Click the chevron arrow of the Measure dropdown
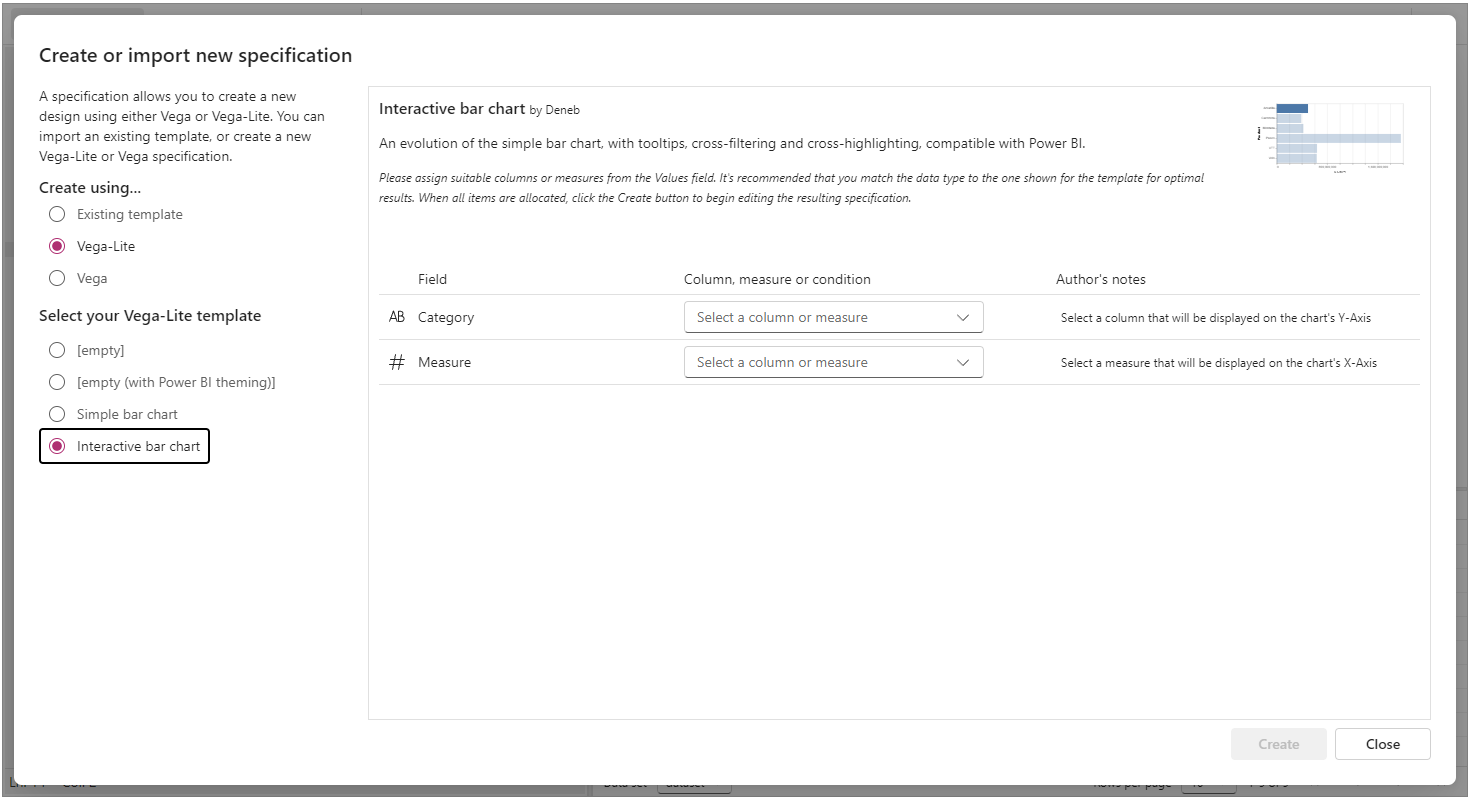Viewport: 1469px width, 799px height. point(963,362)
